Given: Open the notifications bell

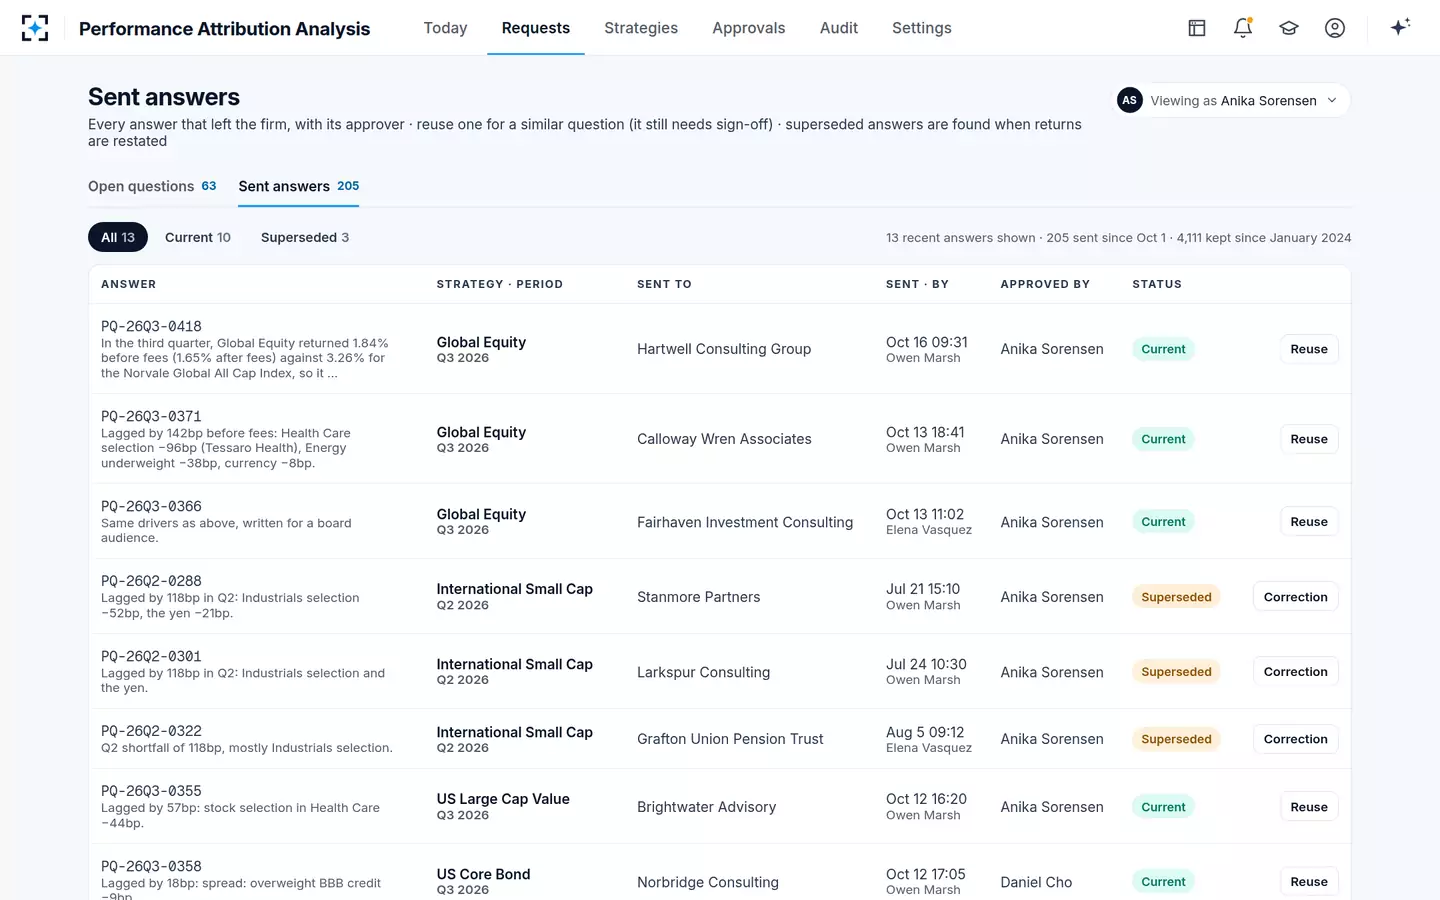Looking at the screenshot, I should click(x=1243, y=28).
